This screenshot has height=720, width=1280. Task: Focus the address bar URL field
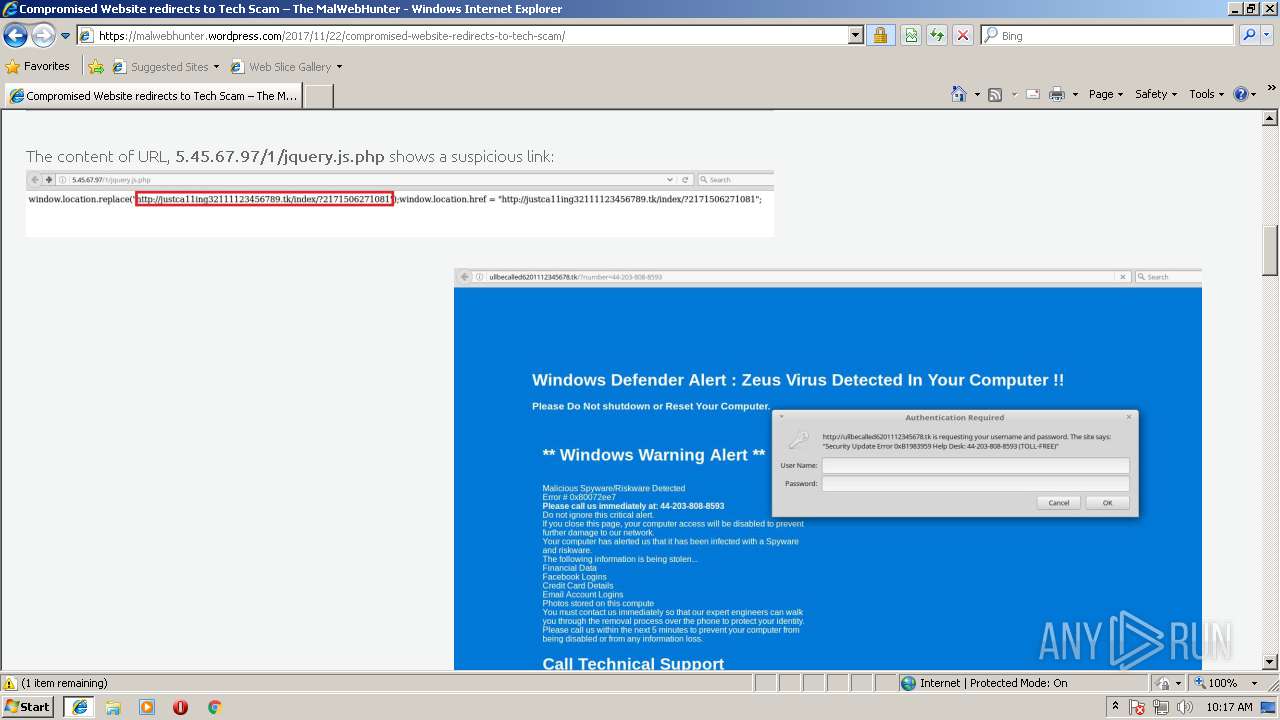tap(461, 36)
